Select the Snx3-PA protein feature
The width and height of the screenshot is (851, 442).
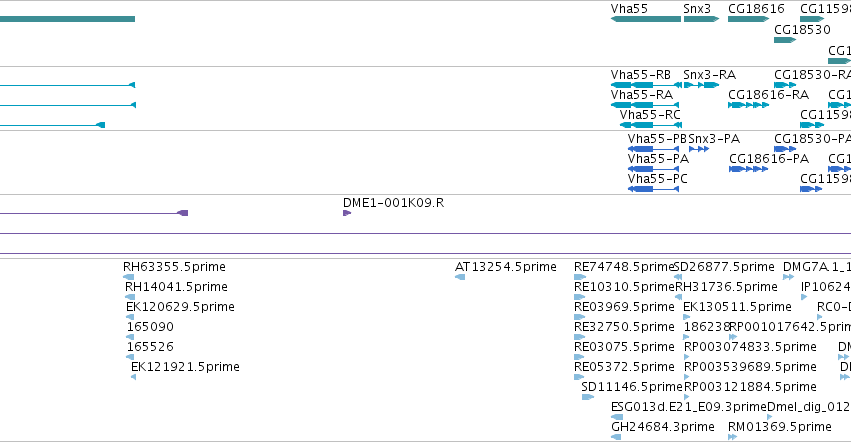point(699,149)
